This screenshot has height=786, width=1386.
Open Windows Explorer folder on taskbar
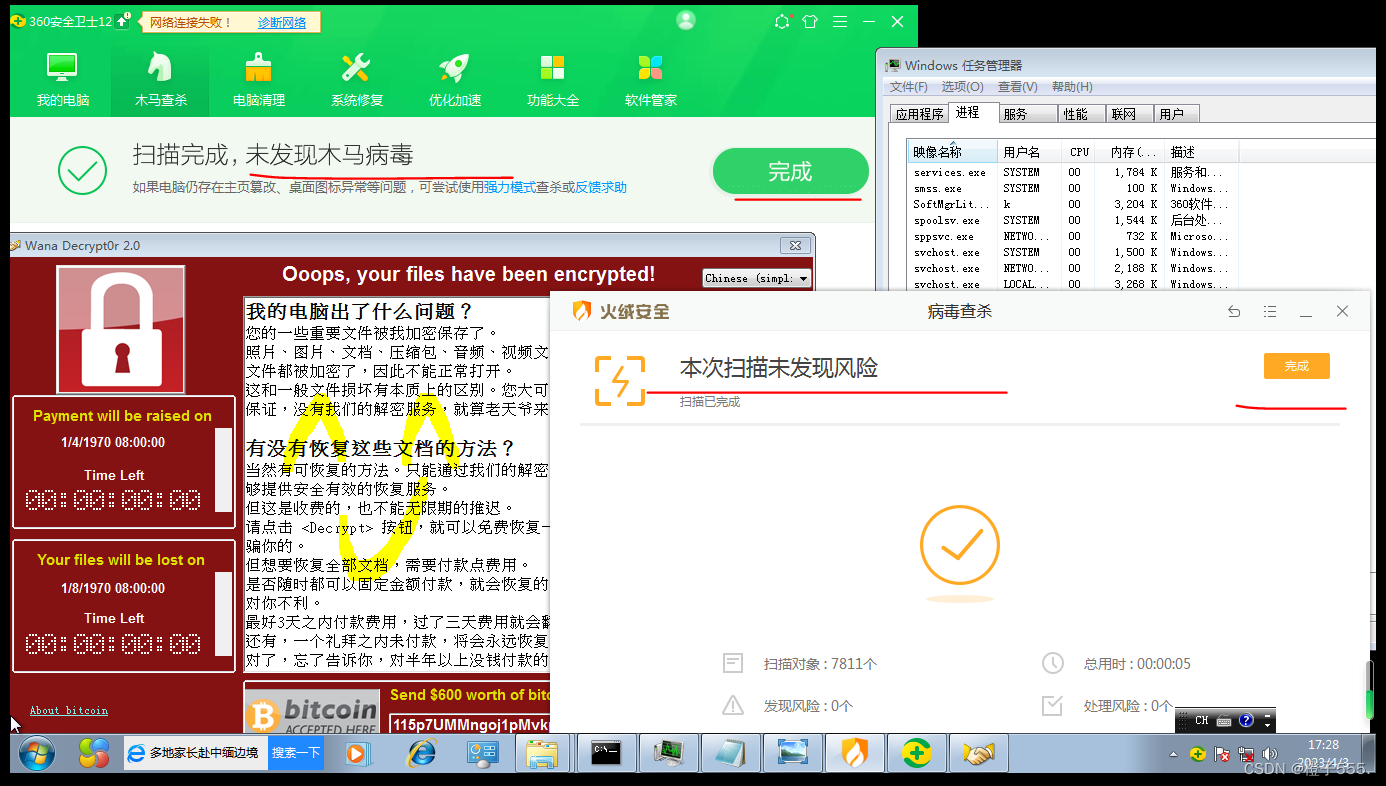pyautogui.click(x=541, y=753)
